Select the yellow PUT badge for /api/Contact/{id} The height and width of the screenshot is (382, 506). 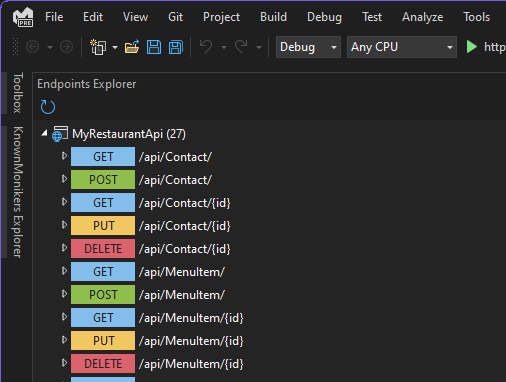[x=103, y=226]
